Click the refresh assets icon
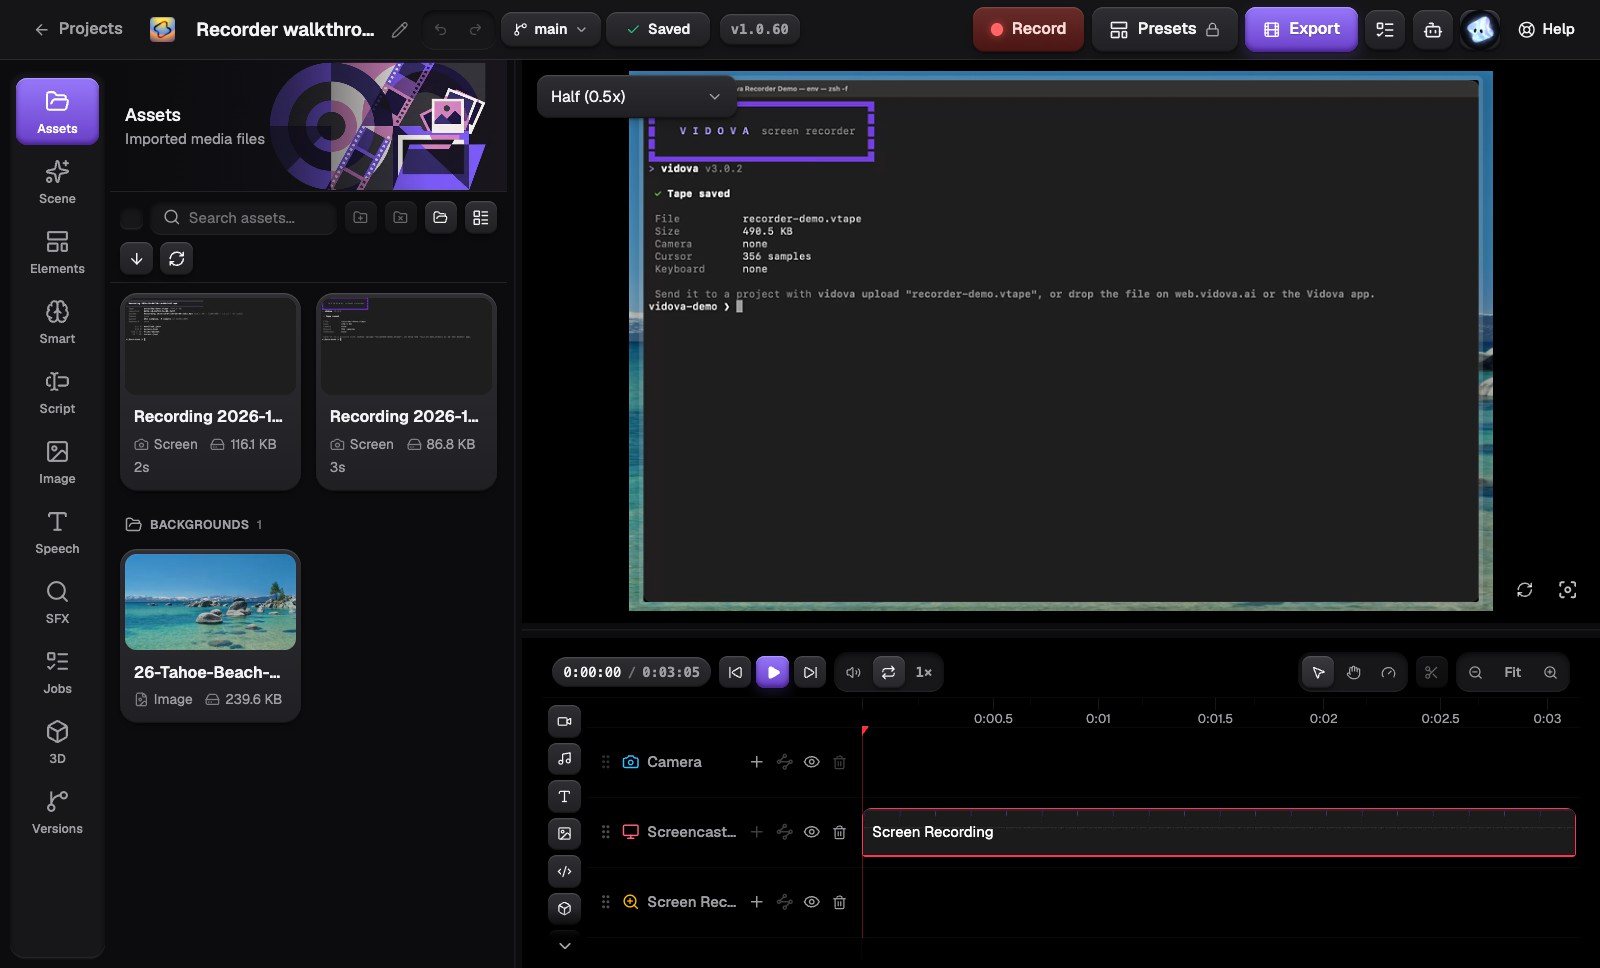This screenshot has height=968, width=1600. [176, 258]
